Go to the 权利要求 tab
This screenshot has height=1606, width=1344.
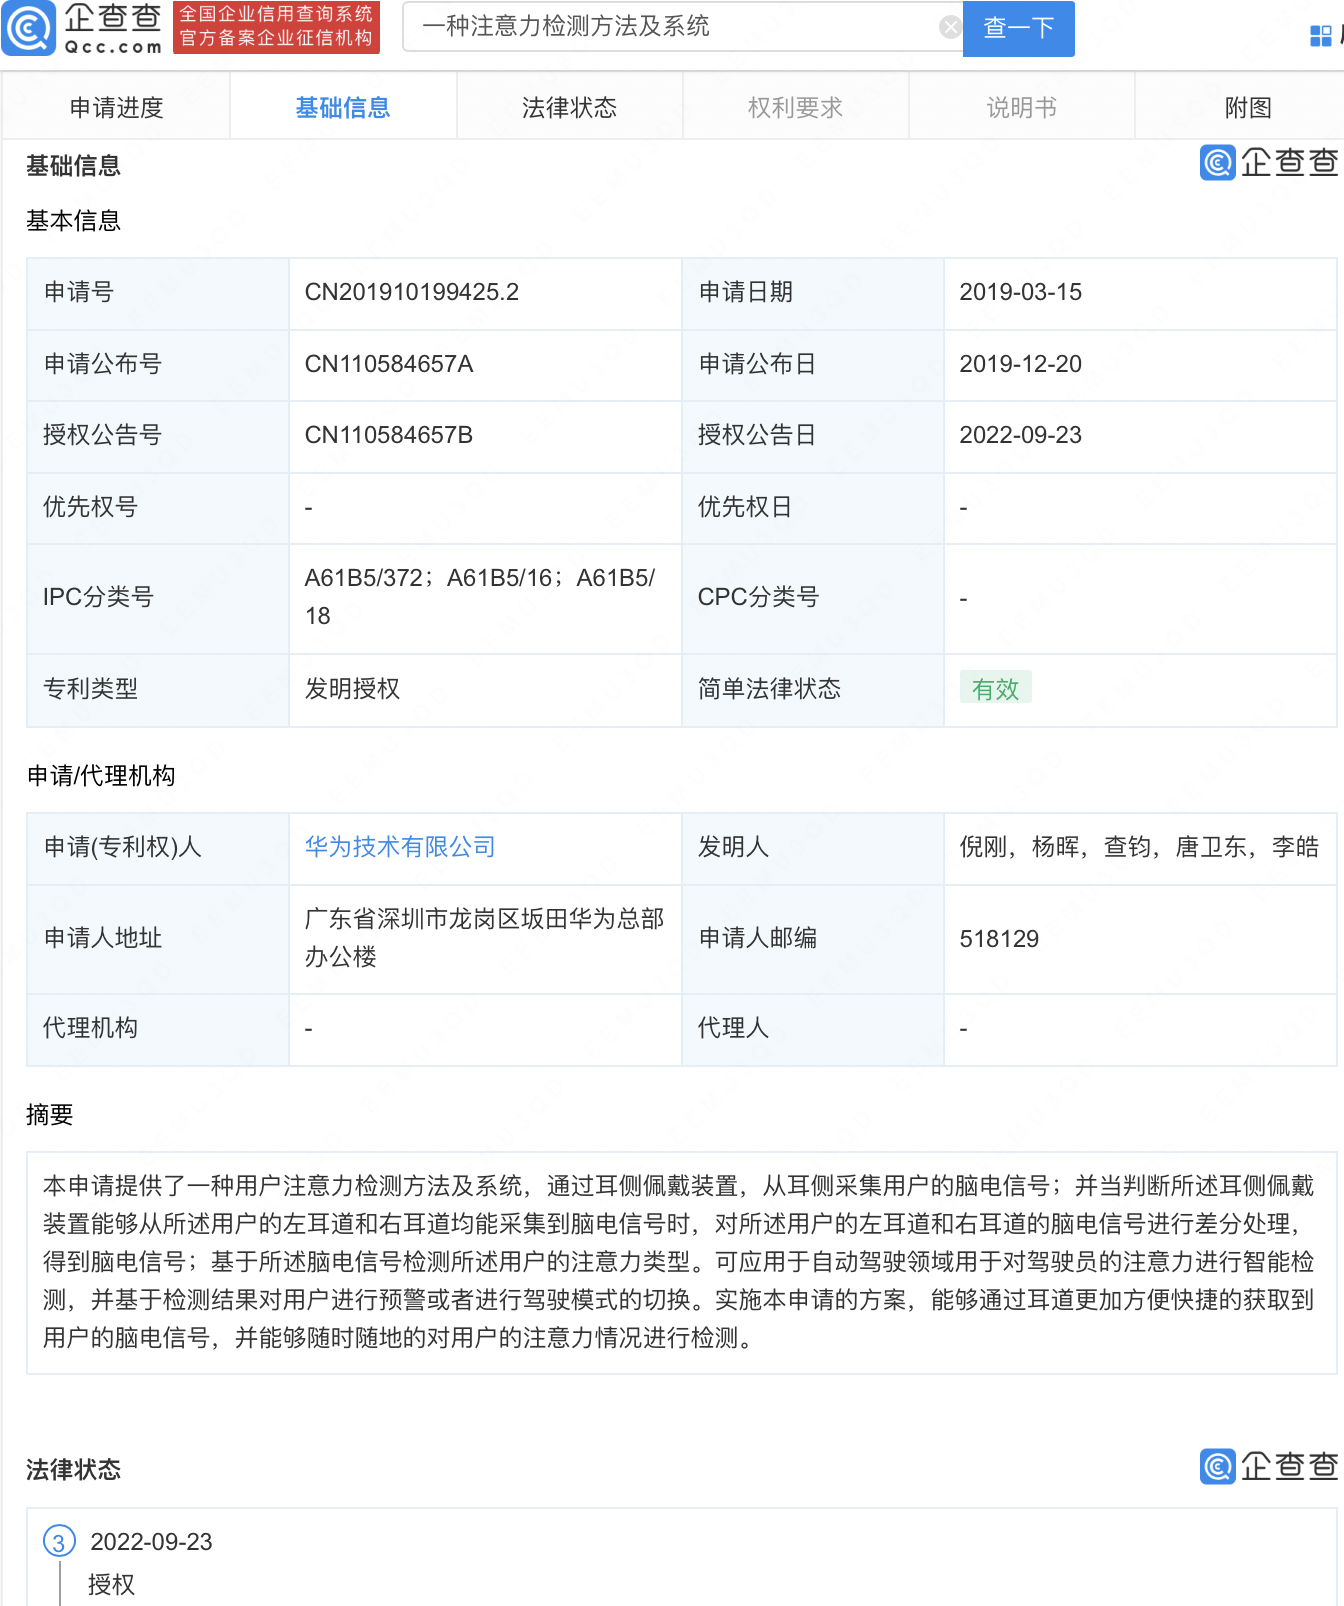pyautogui.click(x=795, y=107)
